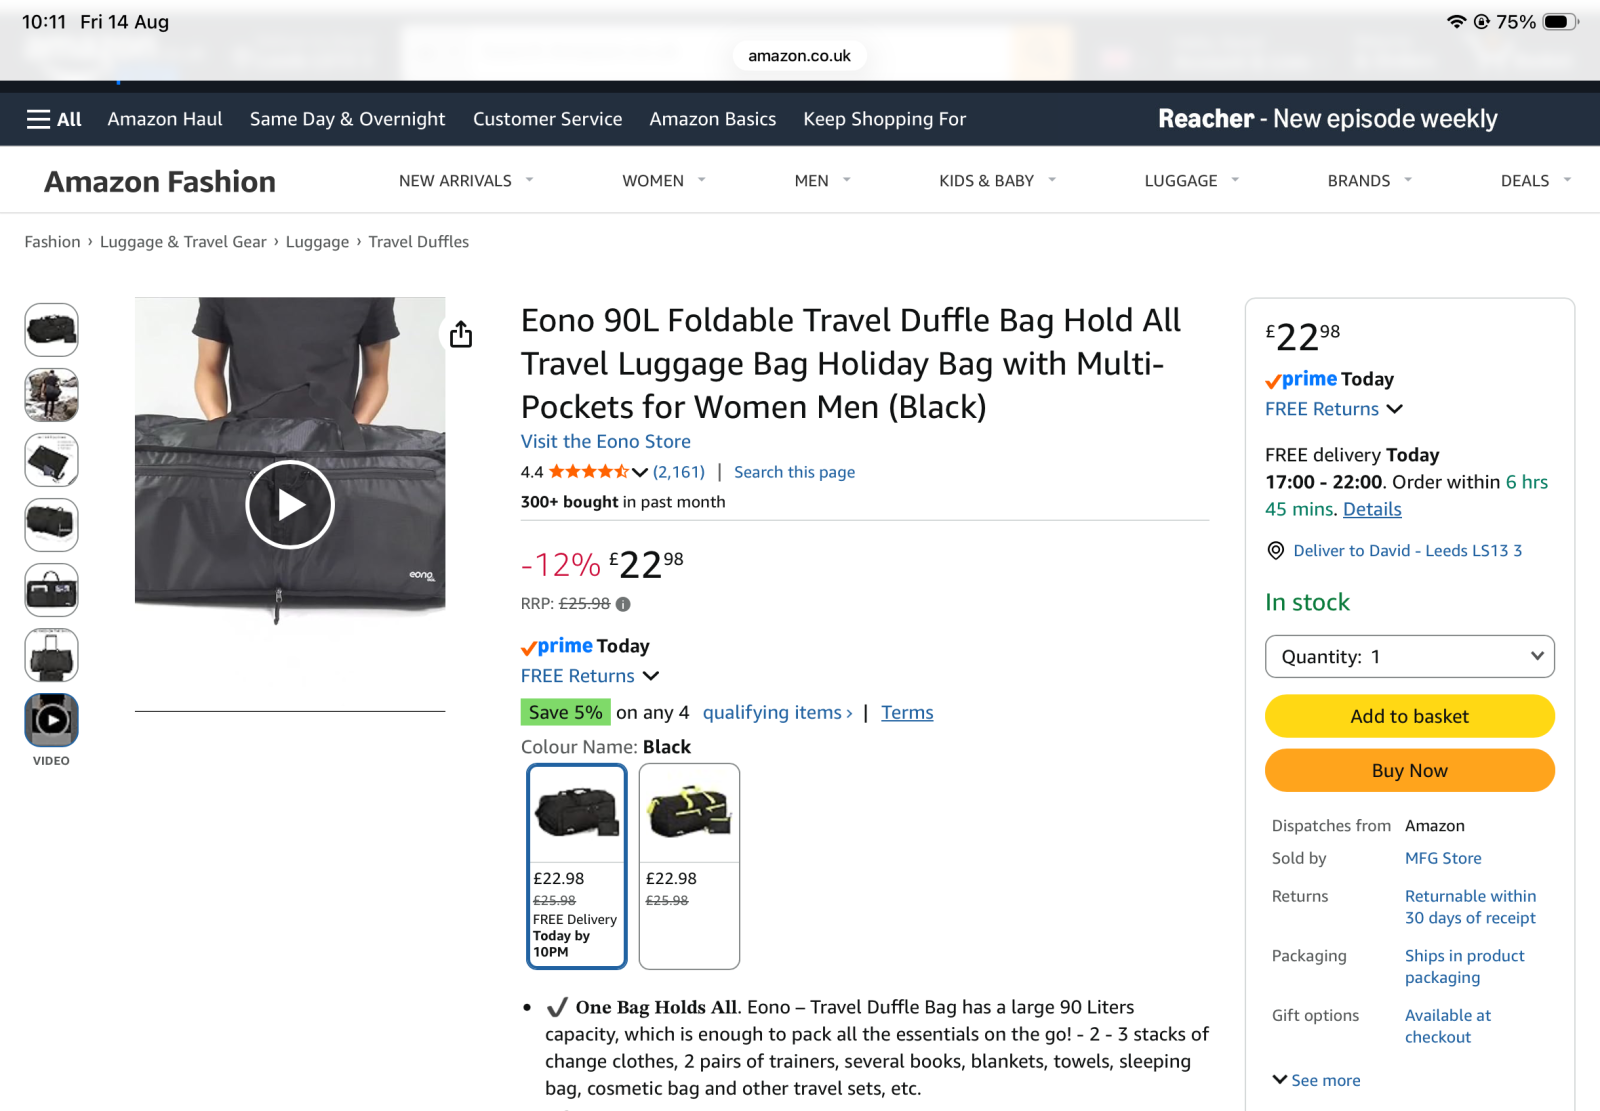Select the first black duffle bag thumbnail
Viewport: 1600px width, 1111px height.
[51, 330]
